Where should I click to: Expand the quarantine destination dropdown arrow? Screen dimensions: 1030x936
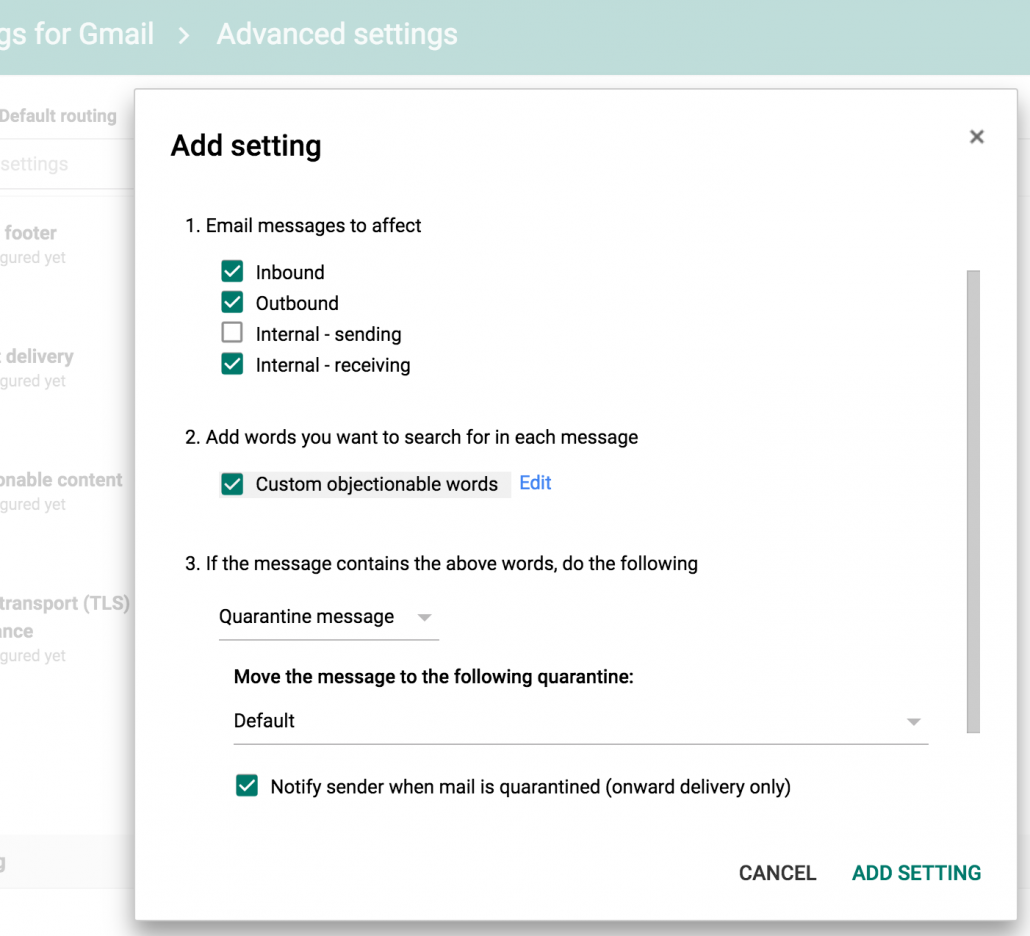913,721
